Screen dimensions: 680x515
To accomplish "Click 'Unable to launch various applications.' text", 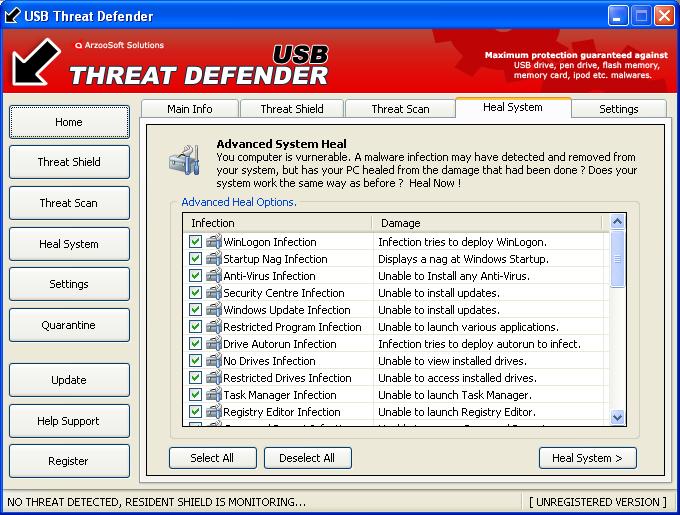I will [468, 327].
